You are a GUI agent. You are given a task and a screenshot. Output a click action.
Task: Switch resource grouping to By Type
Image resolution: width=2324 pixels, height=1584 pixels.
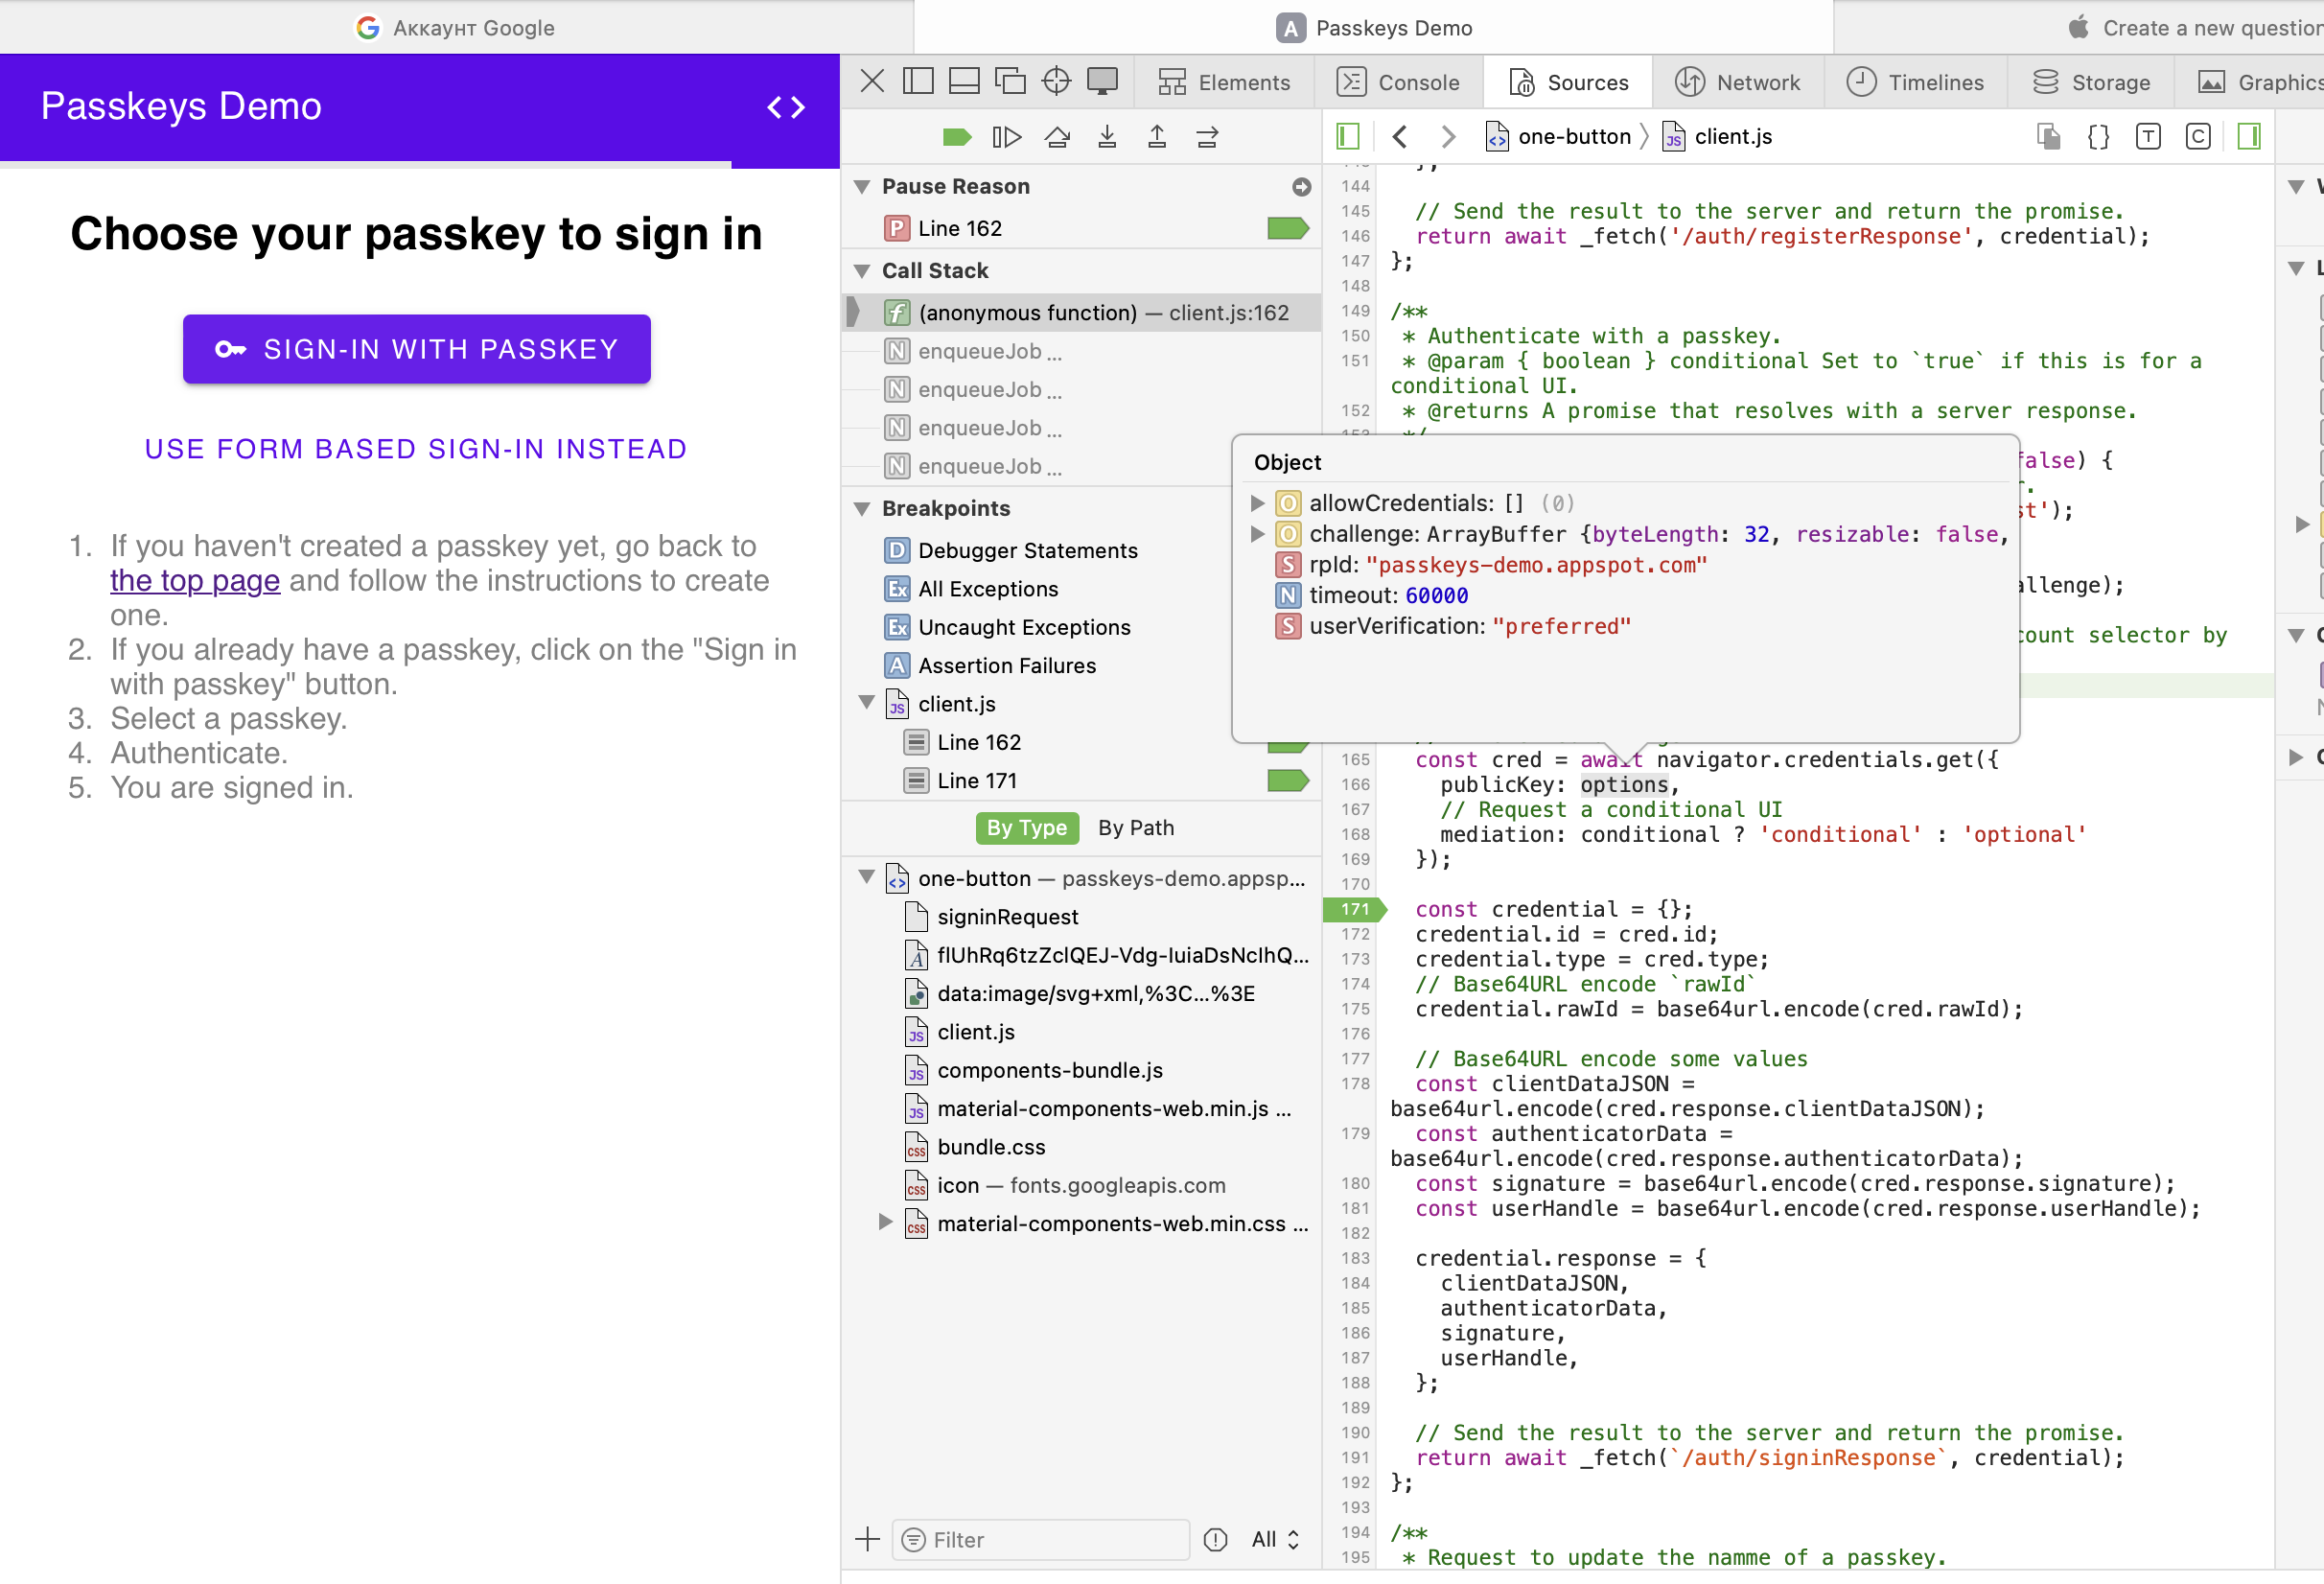tap(1027, 828)
